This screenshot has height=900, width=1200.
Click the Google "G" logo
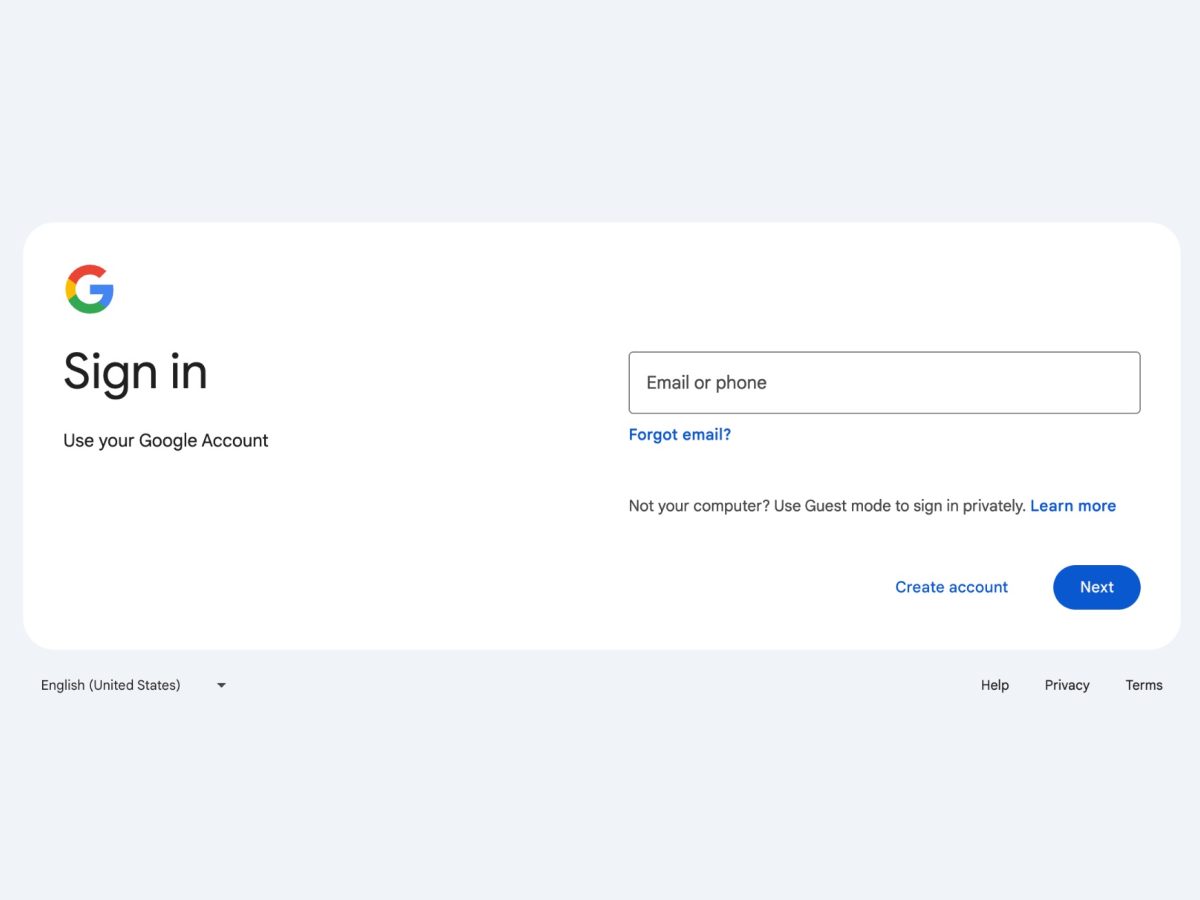point(90,289)
